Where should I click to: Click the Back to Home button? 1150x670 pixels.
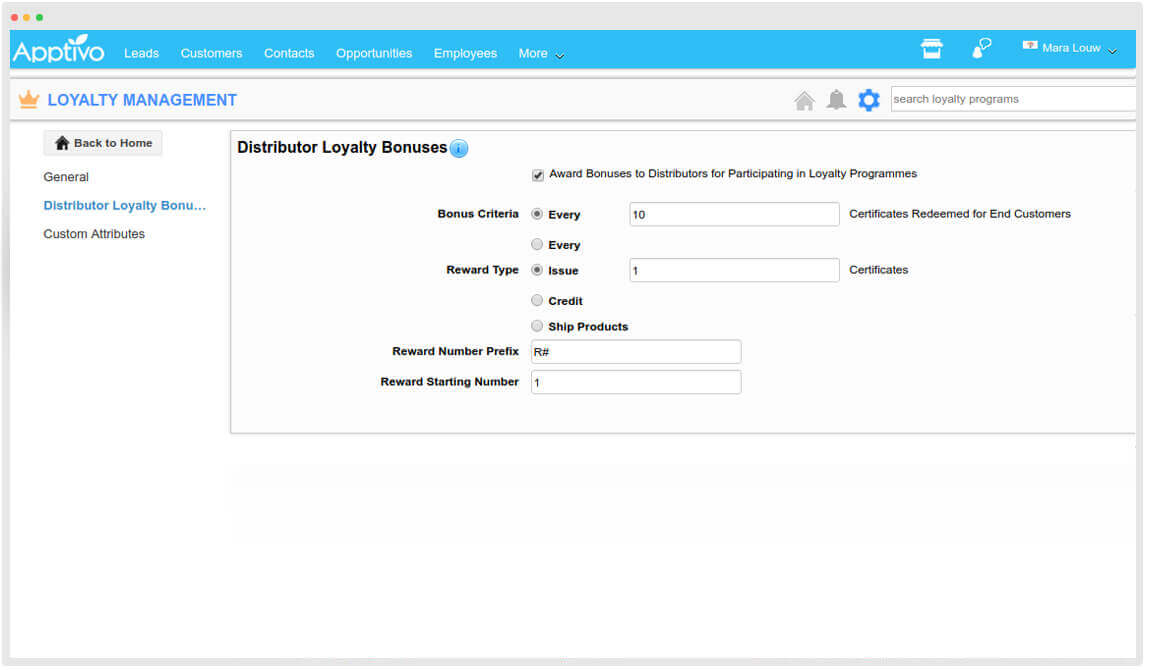coord(102,143)
